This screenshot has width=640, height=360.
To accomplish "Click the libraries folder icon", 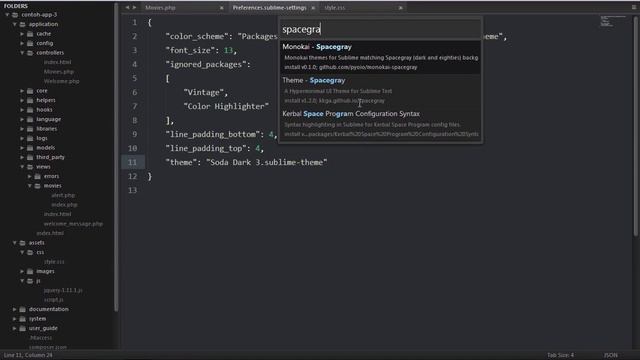I will [x=30, y=129].
